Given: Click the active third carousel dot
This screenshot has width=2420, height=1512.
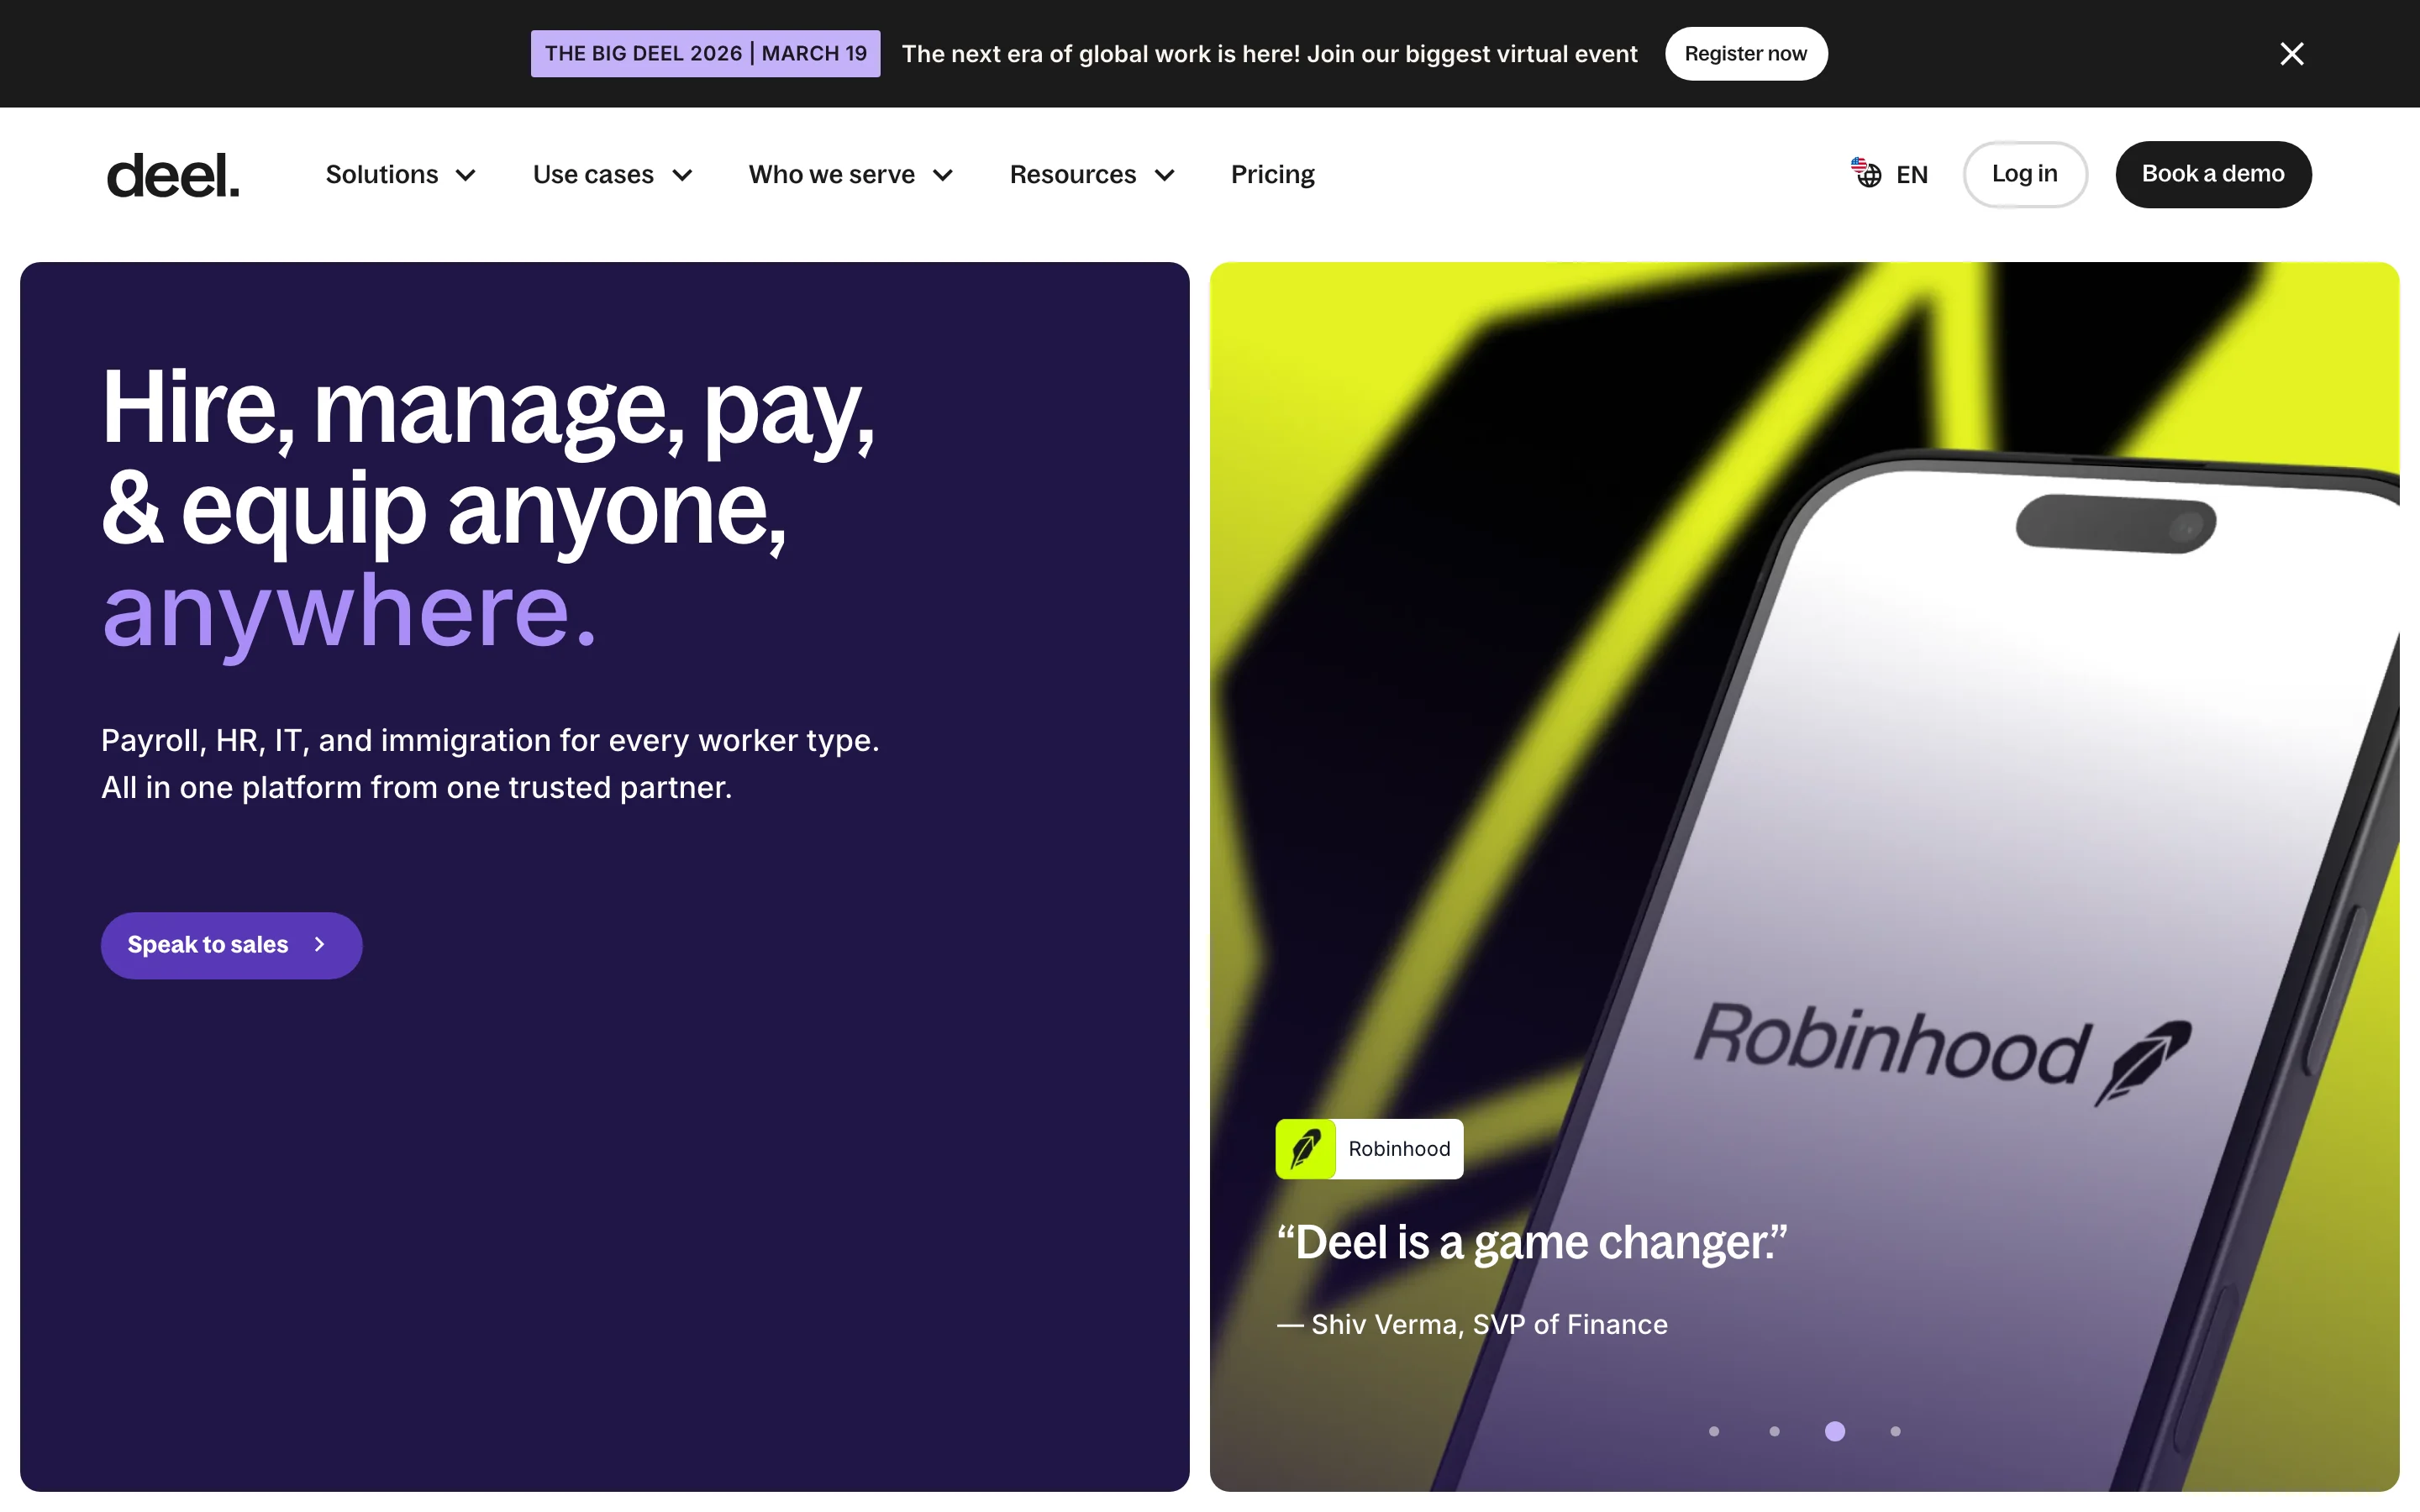Looking at the screenshot, I should click(1834, 1431).
